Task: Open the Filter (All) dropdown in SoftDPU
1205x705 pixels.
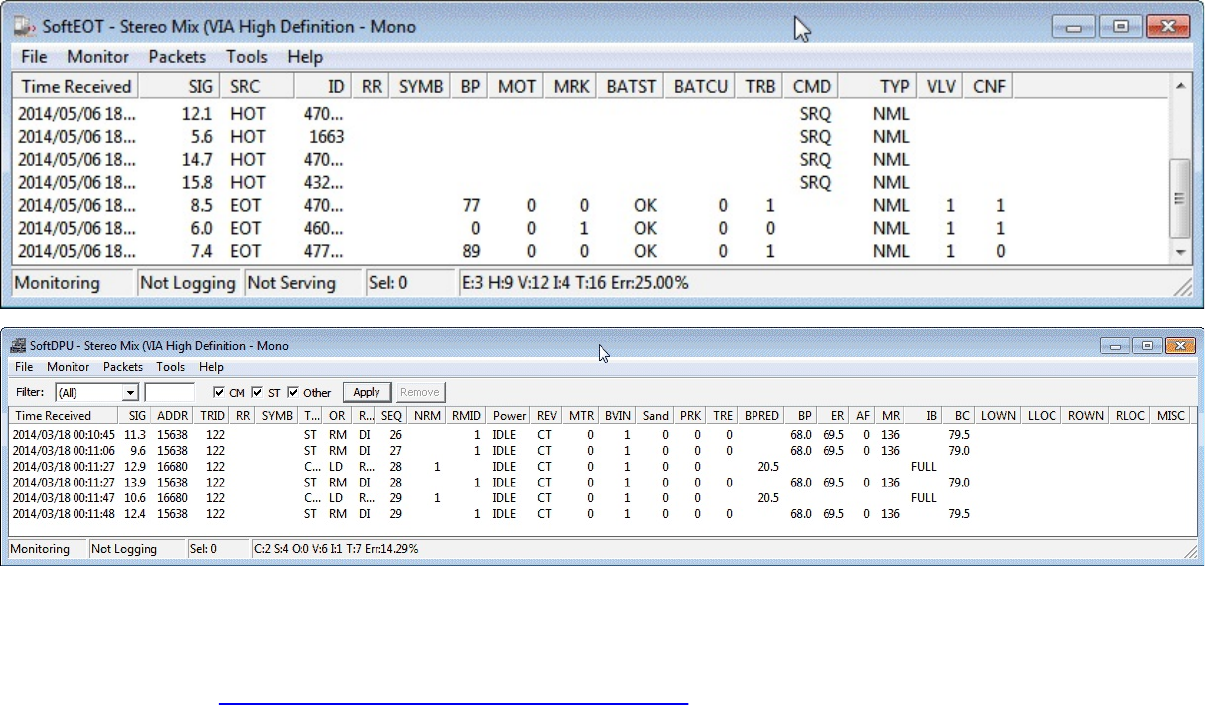Action: [130, 393]
